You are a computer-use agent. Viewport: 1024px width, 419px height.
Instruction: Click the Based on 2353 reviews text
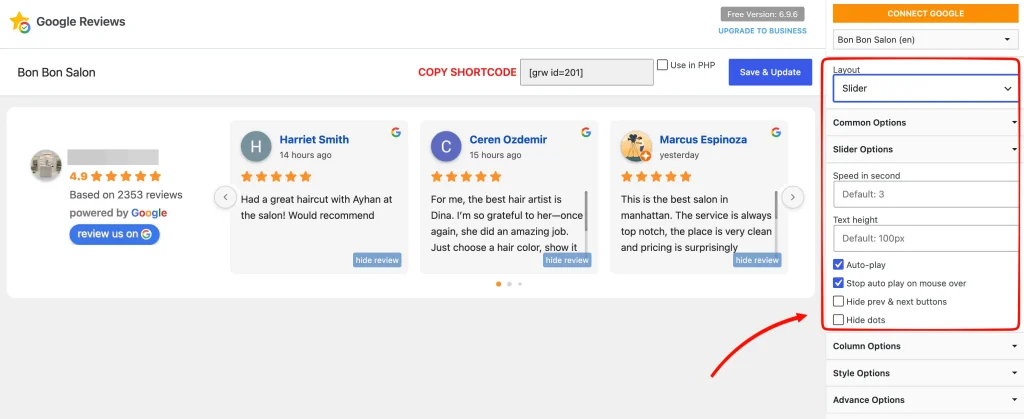(x=126, y=194)
